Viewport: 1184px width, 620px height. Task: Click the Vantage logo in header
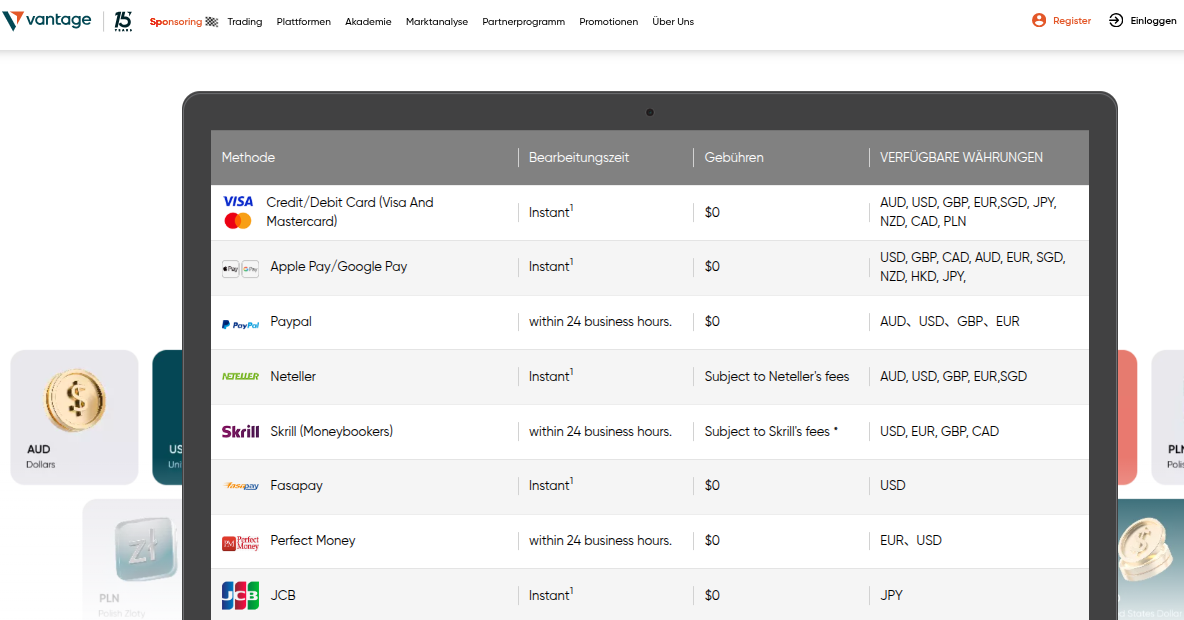48,21
